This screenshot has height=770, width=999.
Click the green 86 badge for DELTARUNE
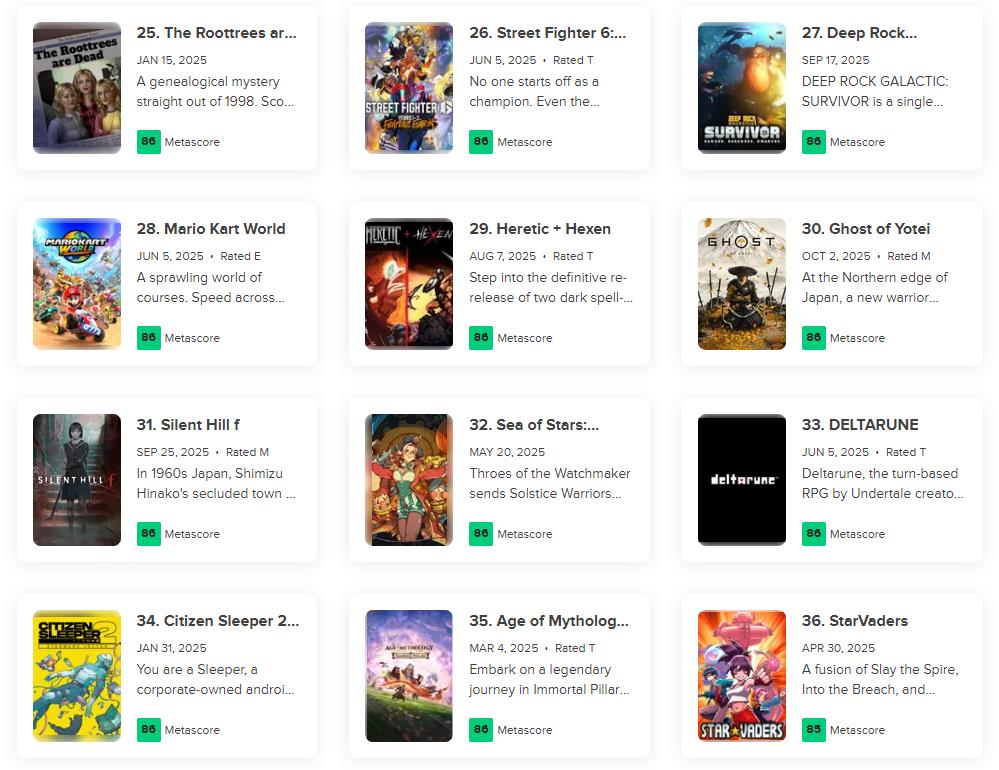[x=813, y=534]
